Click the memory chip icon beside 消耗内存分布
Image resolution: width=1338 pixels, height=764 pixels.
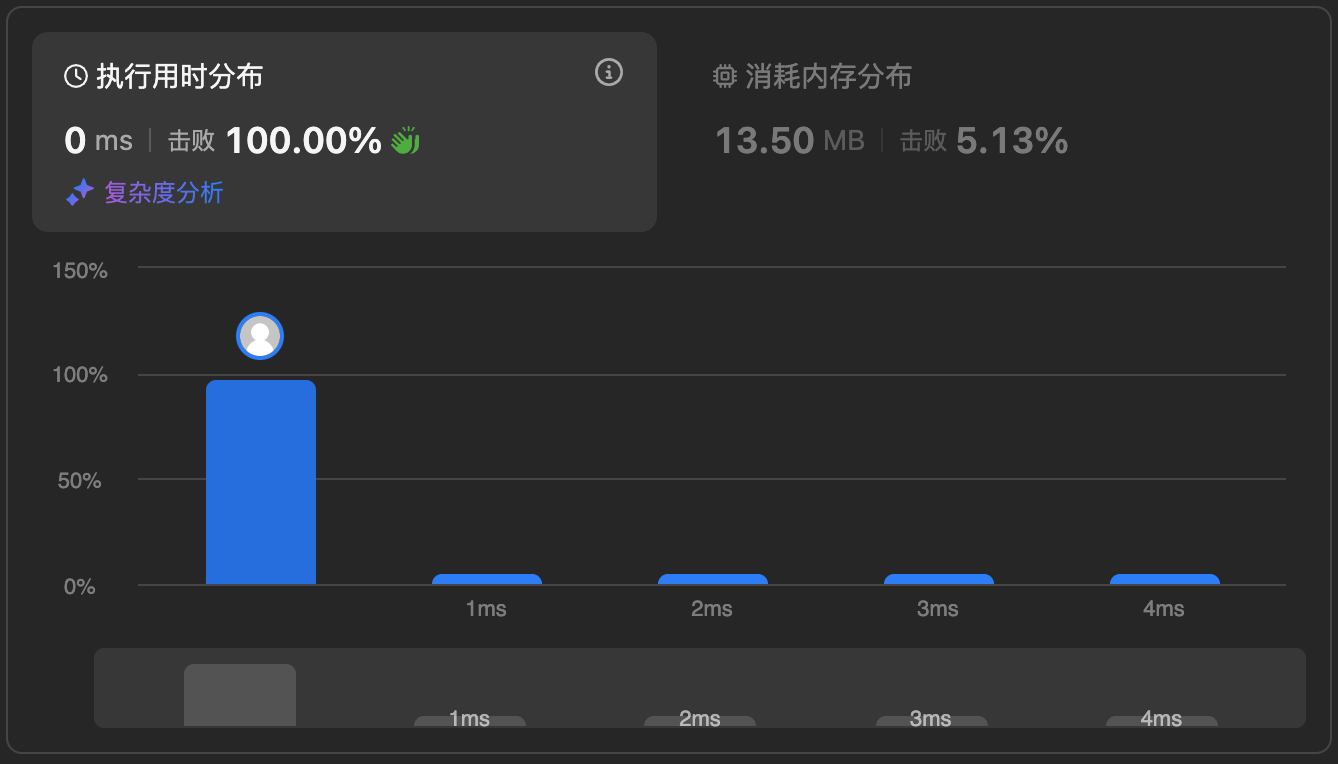(x=724, y=77)
